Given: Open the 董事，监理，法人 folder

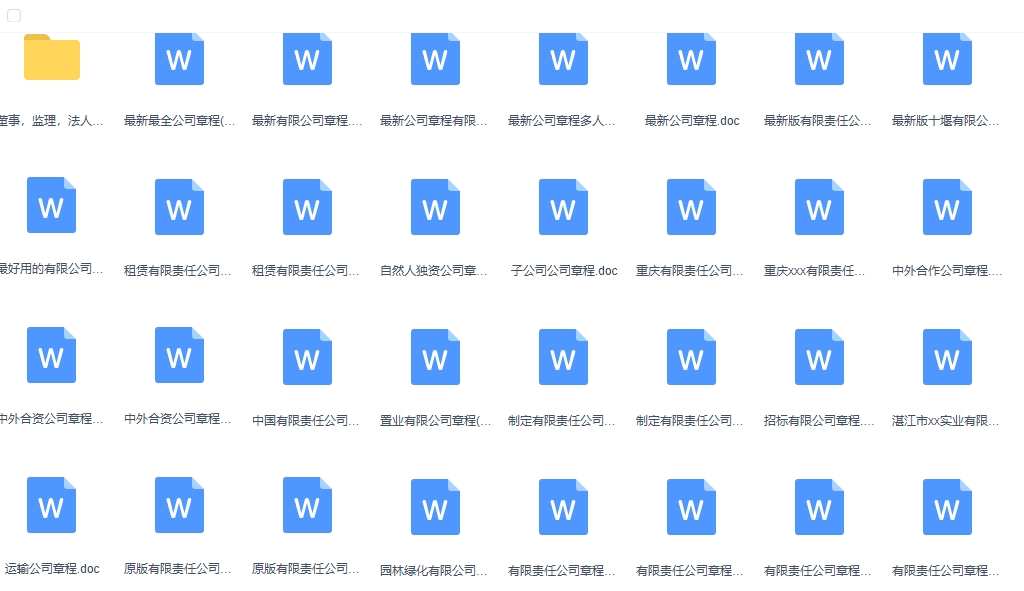Looking at the screenshot, I should click(52, 58).
